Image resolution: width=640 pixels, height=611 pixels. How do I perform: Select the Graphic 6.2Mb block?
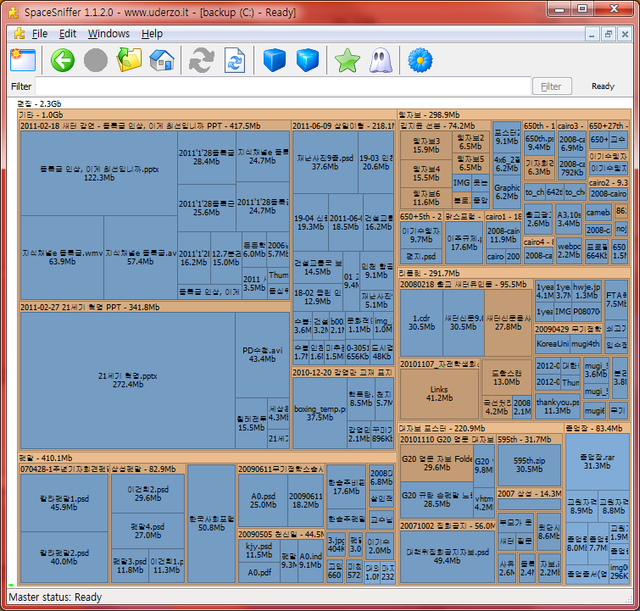(507, 192)
